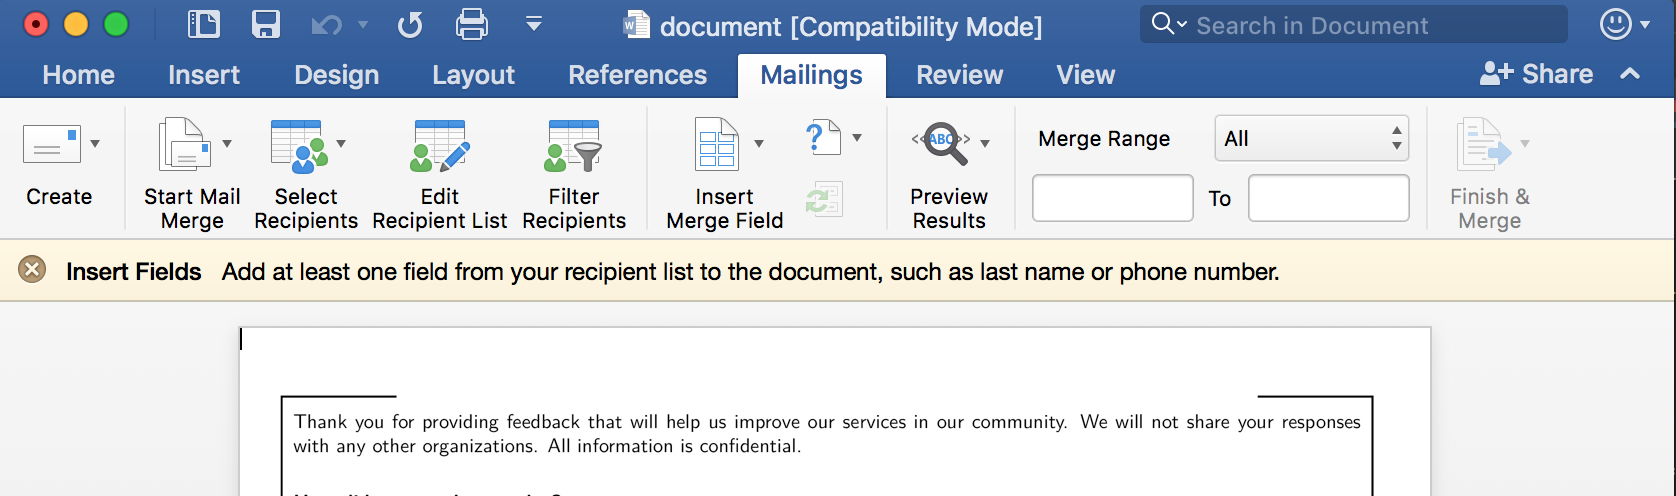This screenshot has width=1676, height=496.
Task: Open the References tab
Action: pos(638,75)
